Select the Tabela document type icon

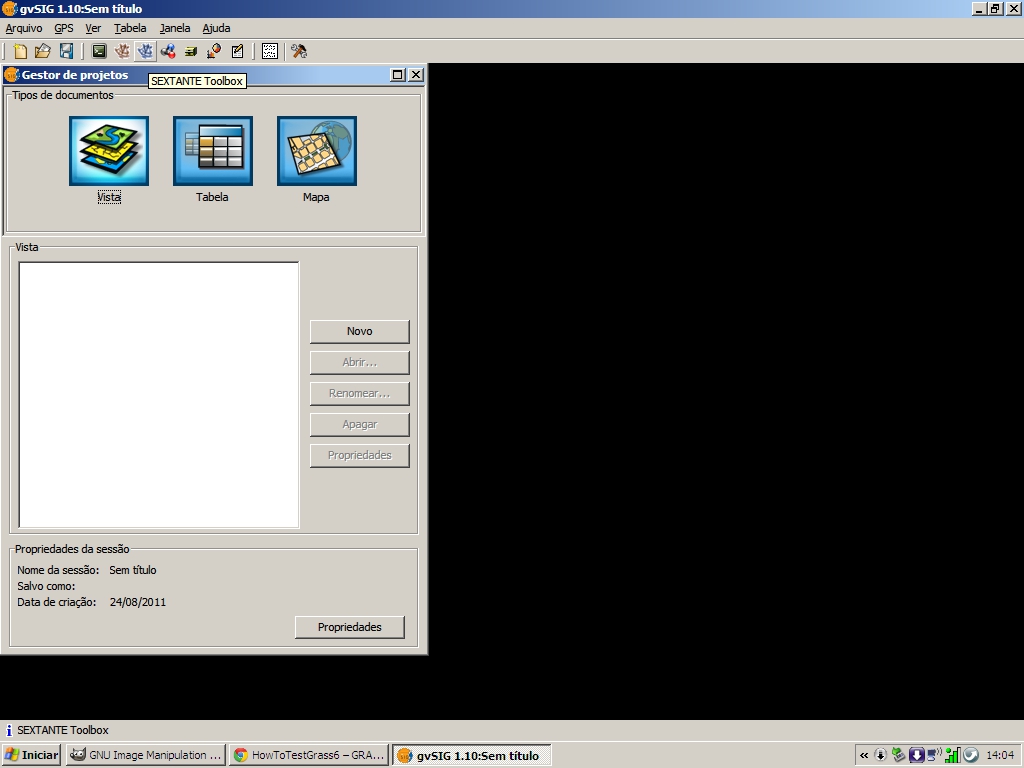[x=213, y=151]
